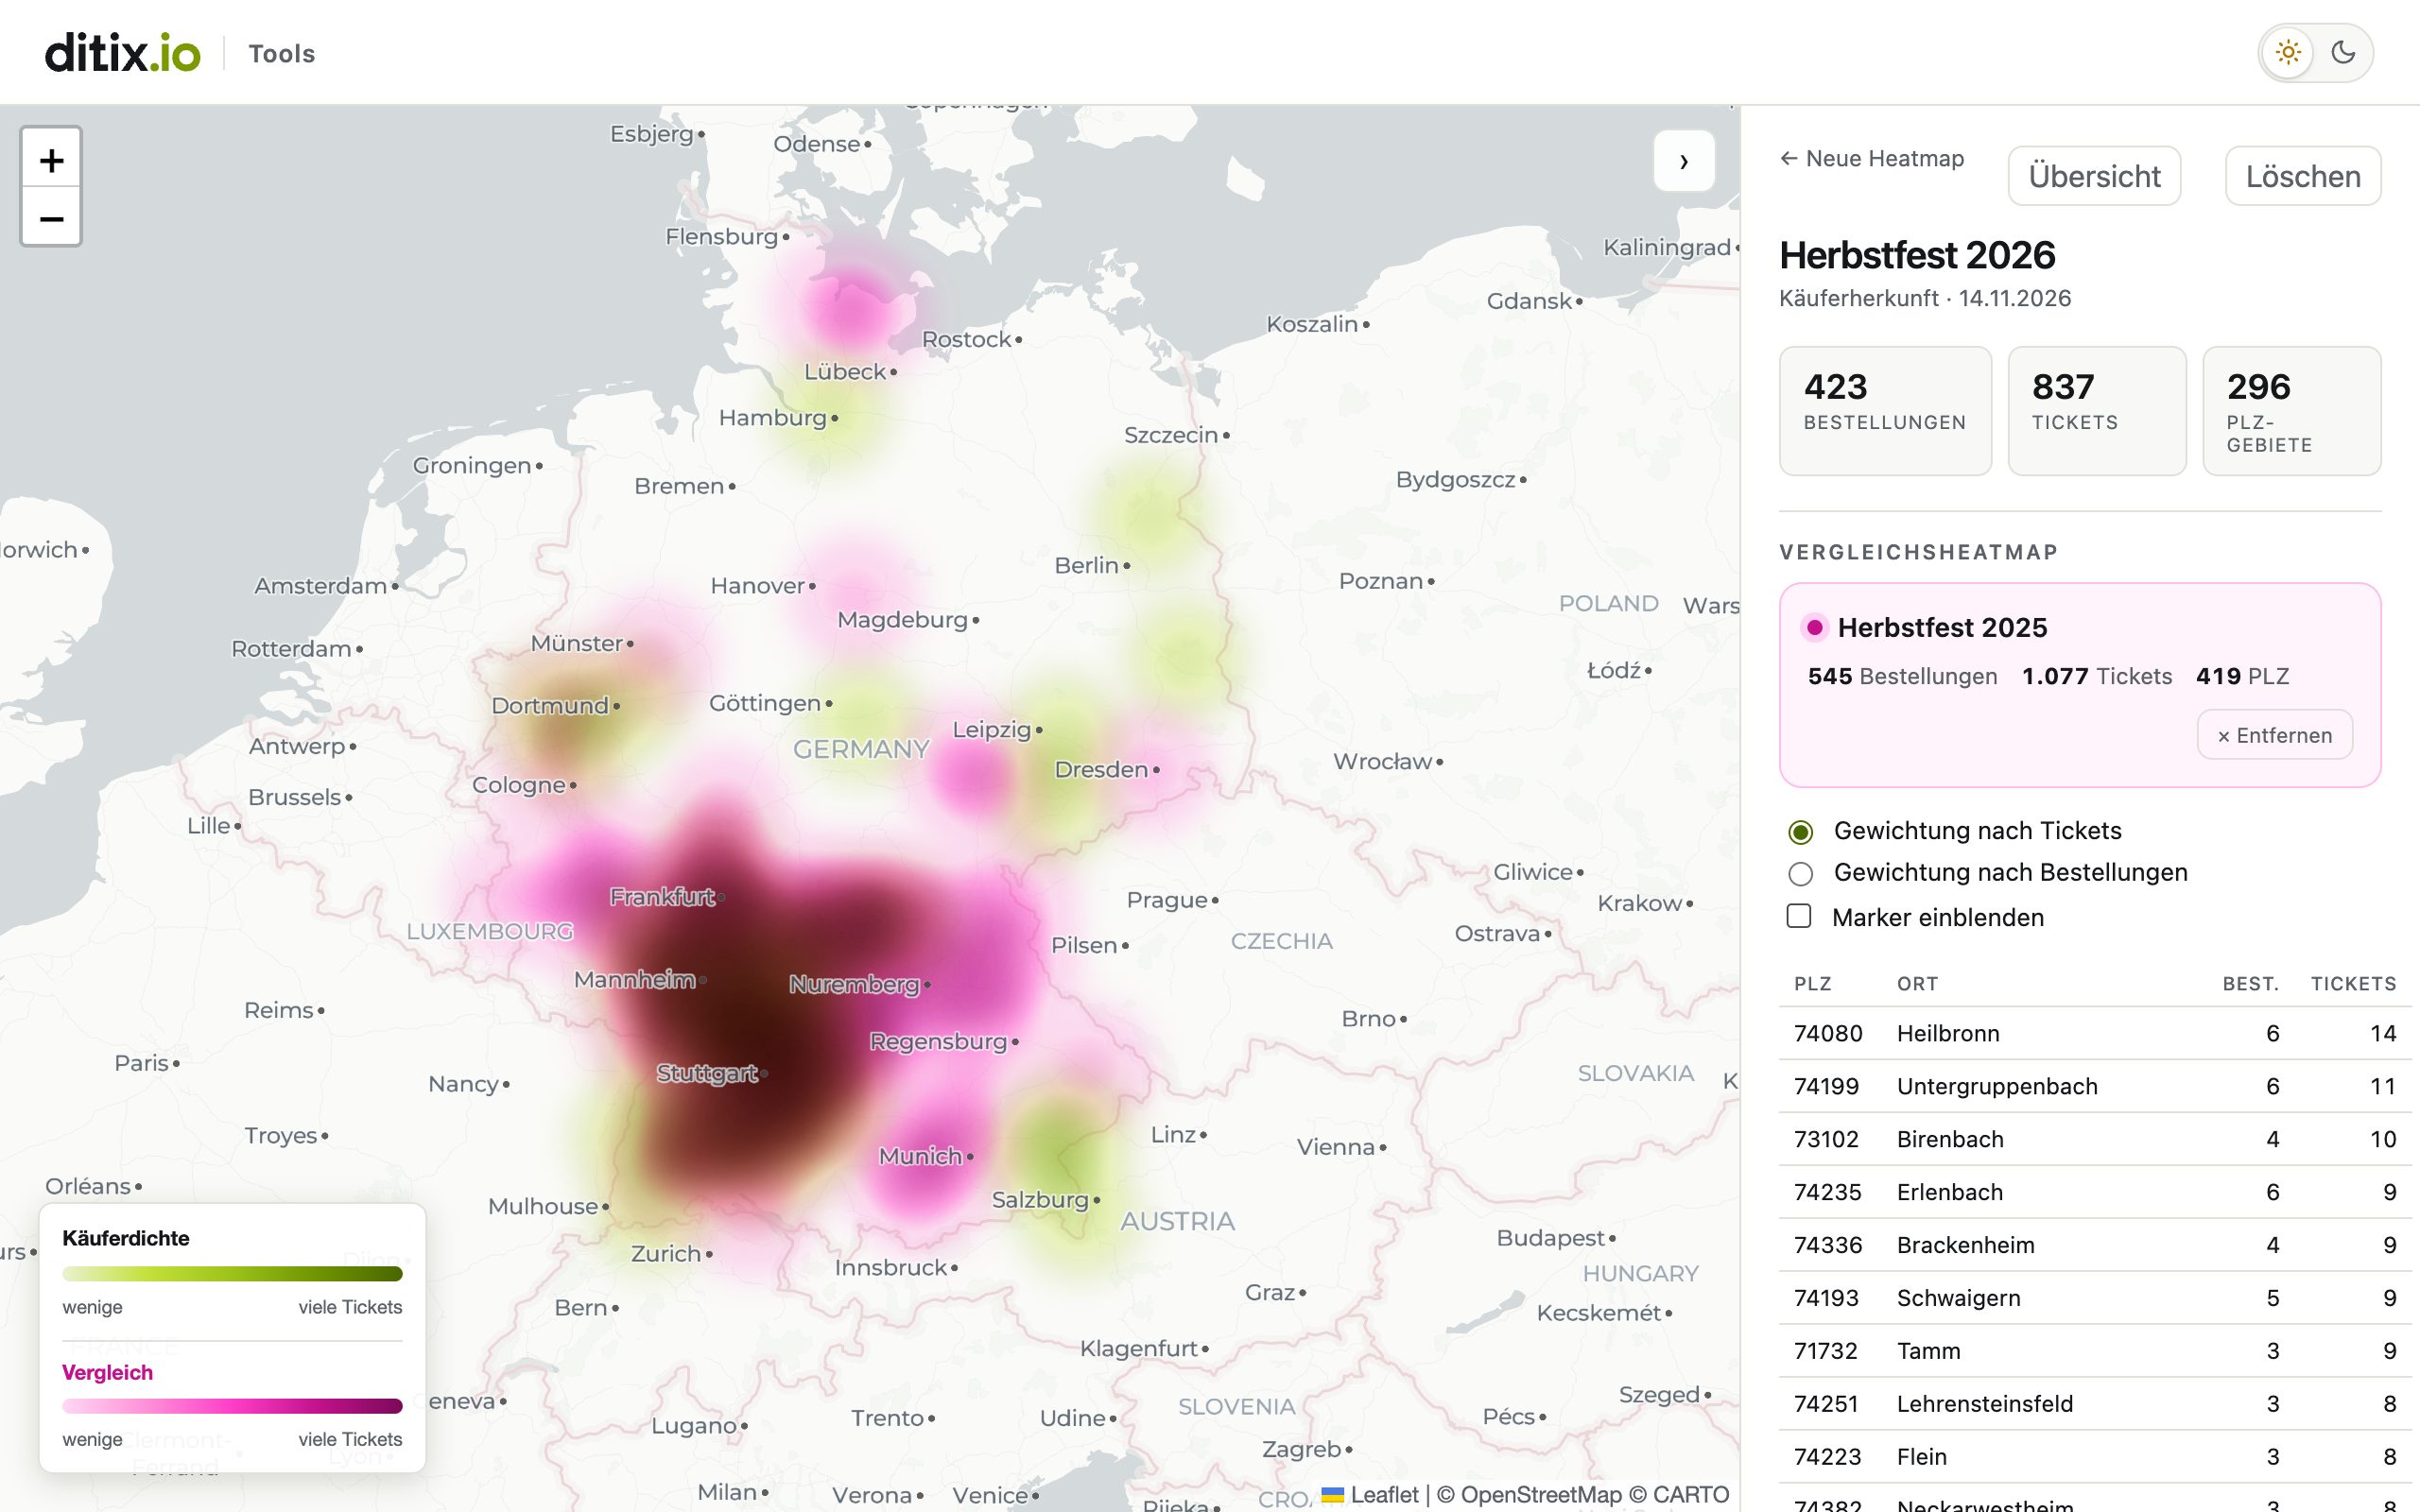Select Gewichtung nach Bestellungen radio

[x=1800, y=874]
